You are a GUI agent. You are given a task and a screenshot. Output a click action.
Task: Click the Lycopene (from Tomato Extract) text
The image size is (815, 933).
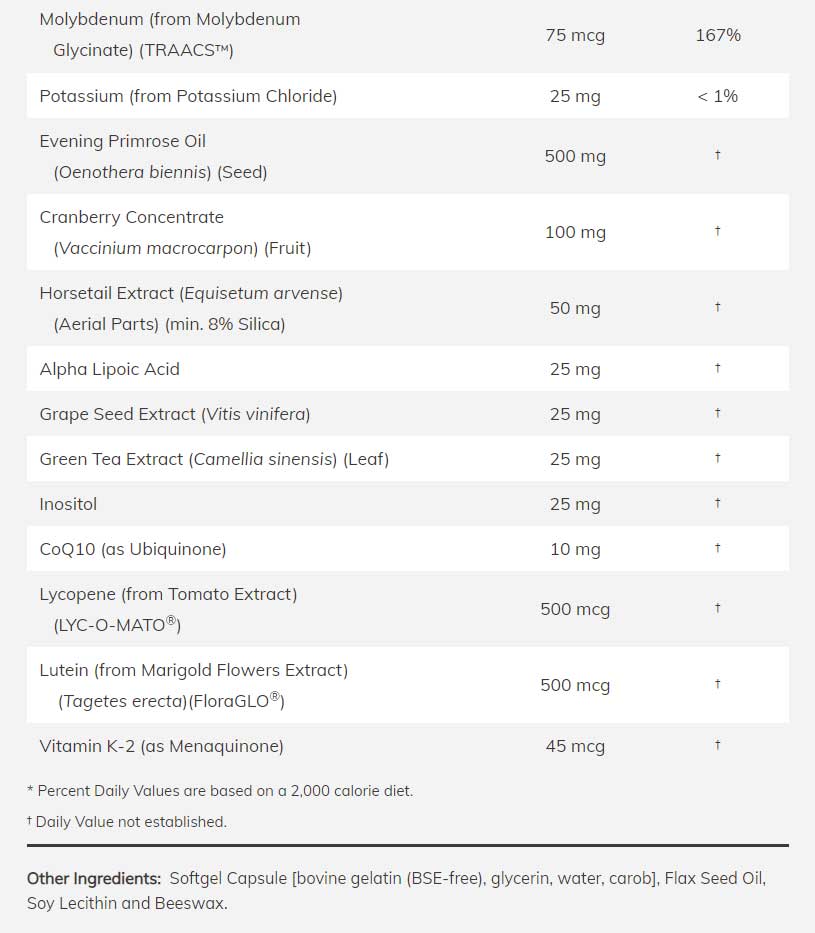(x=168, y=594)
